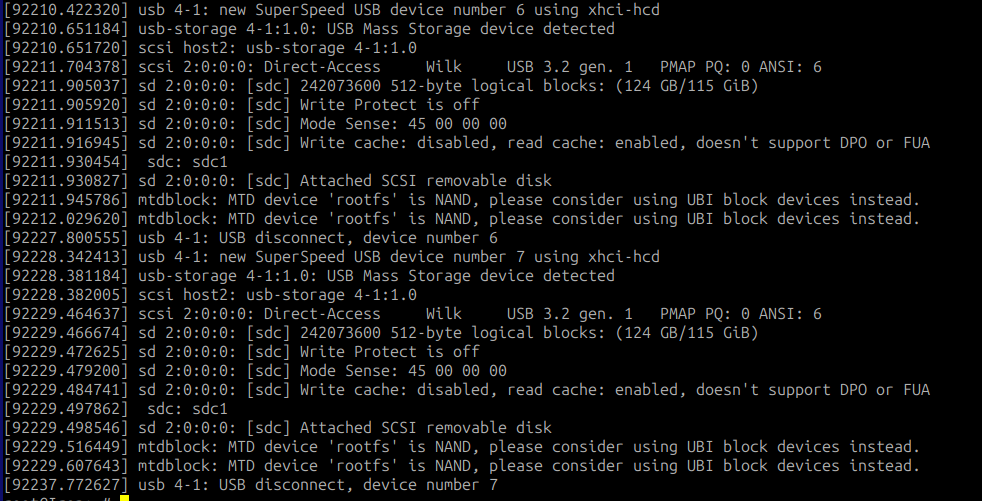Click the timestamp 92210.422320 on first line
The width and height of the screenshot is (982, 501).
(x=66, y=10)
